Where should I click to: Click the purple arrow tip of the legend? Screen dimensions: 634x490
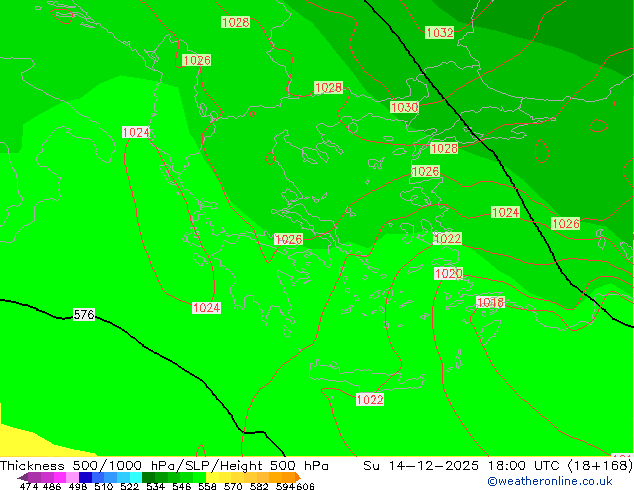[23, 477]
